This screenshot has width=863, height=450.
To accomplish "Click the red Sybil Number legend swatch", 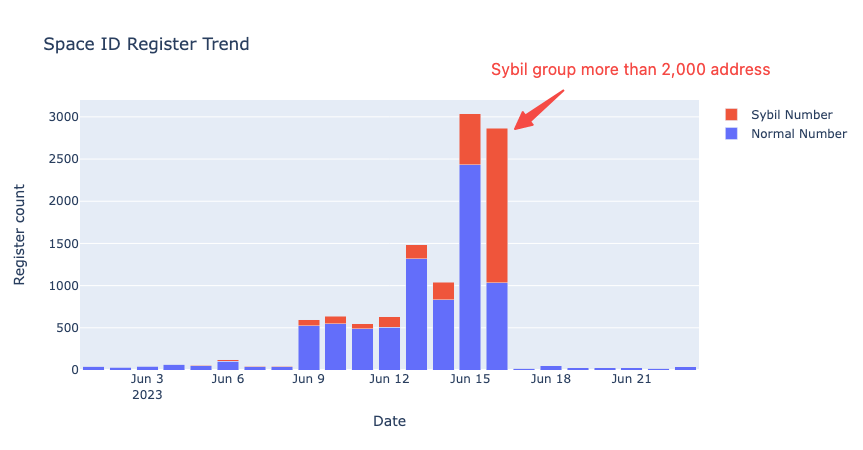I will tap(731, 114).
